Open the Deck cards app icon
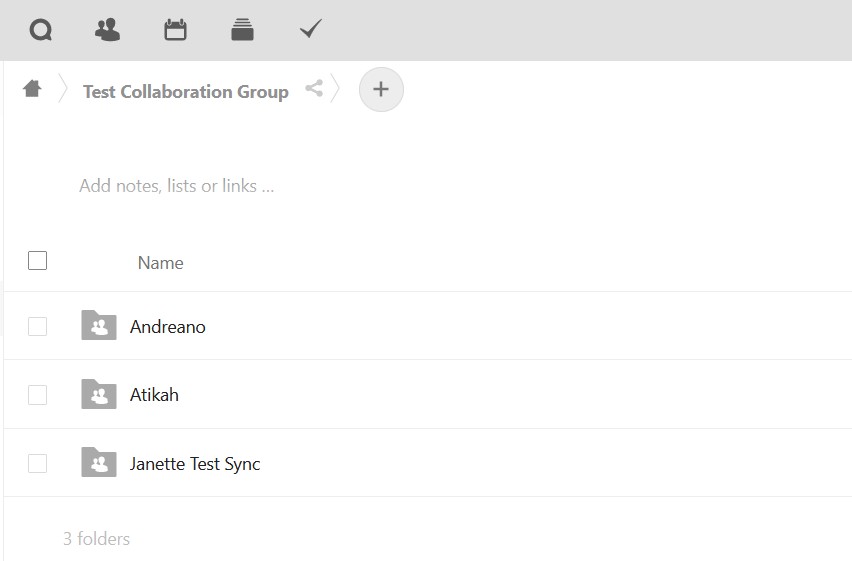This screenshot has height=561, width=852. 242,30
